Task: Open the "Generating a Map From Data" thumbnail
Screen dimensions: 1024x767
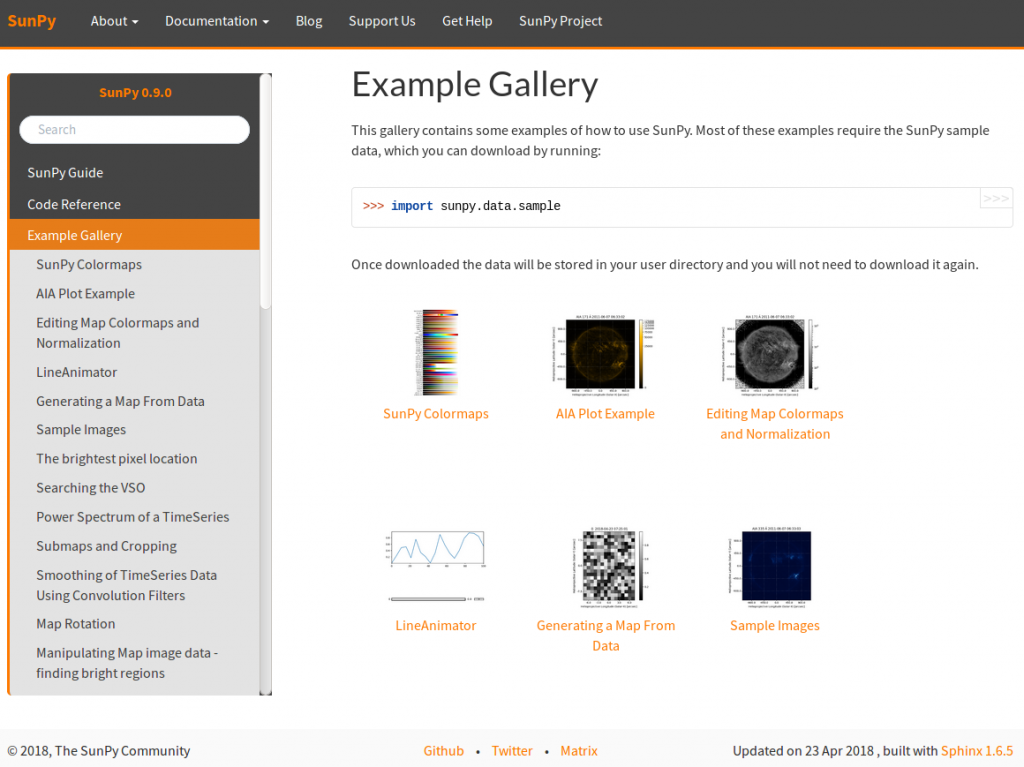Action: [x=605, y=566]
